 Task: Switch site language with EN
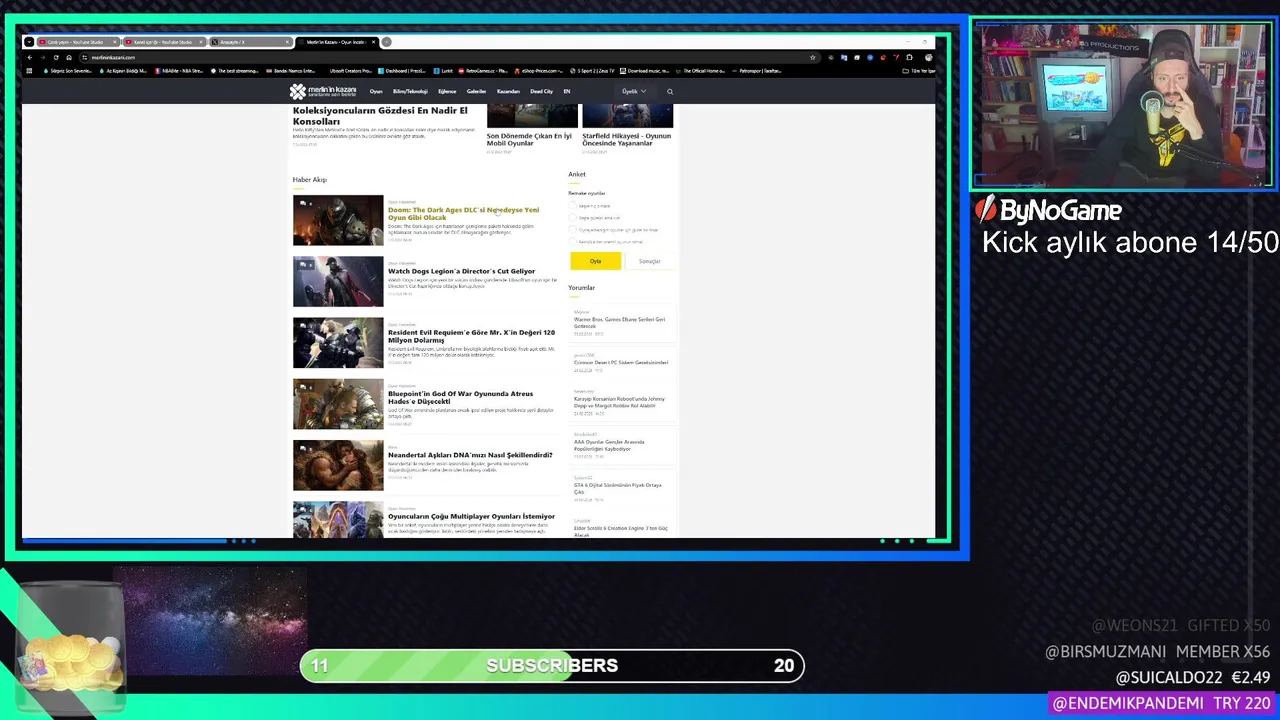(x=567, y=91)
